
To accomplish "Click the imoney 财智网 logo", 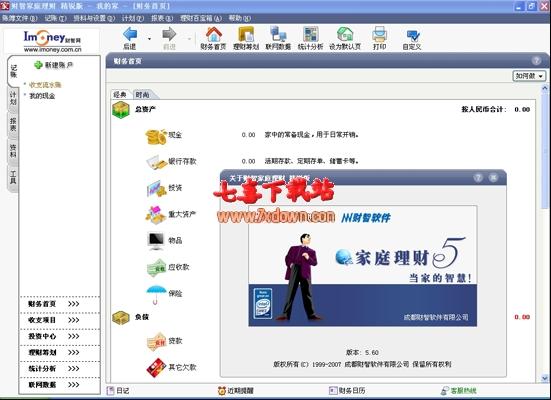I will pyautogui.click(x=52, y=41).
